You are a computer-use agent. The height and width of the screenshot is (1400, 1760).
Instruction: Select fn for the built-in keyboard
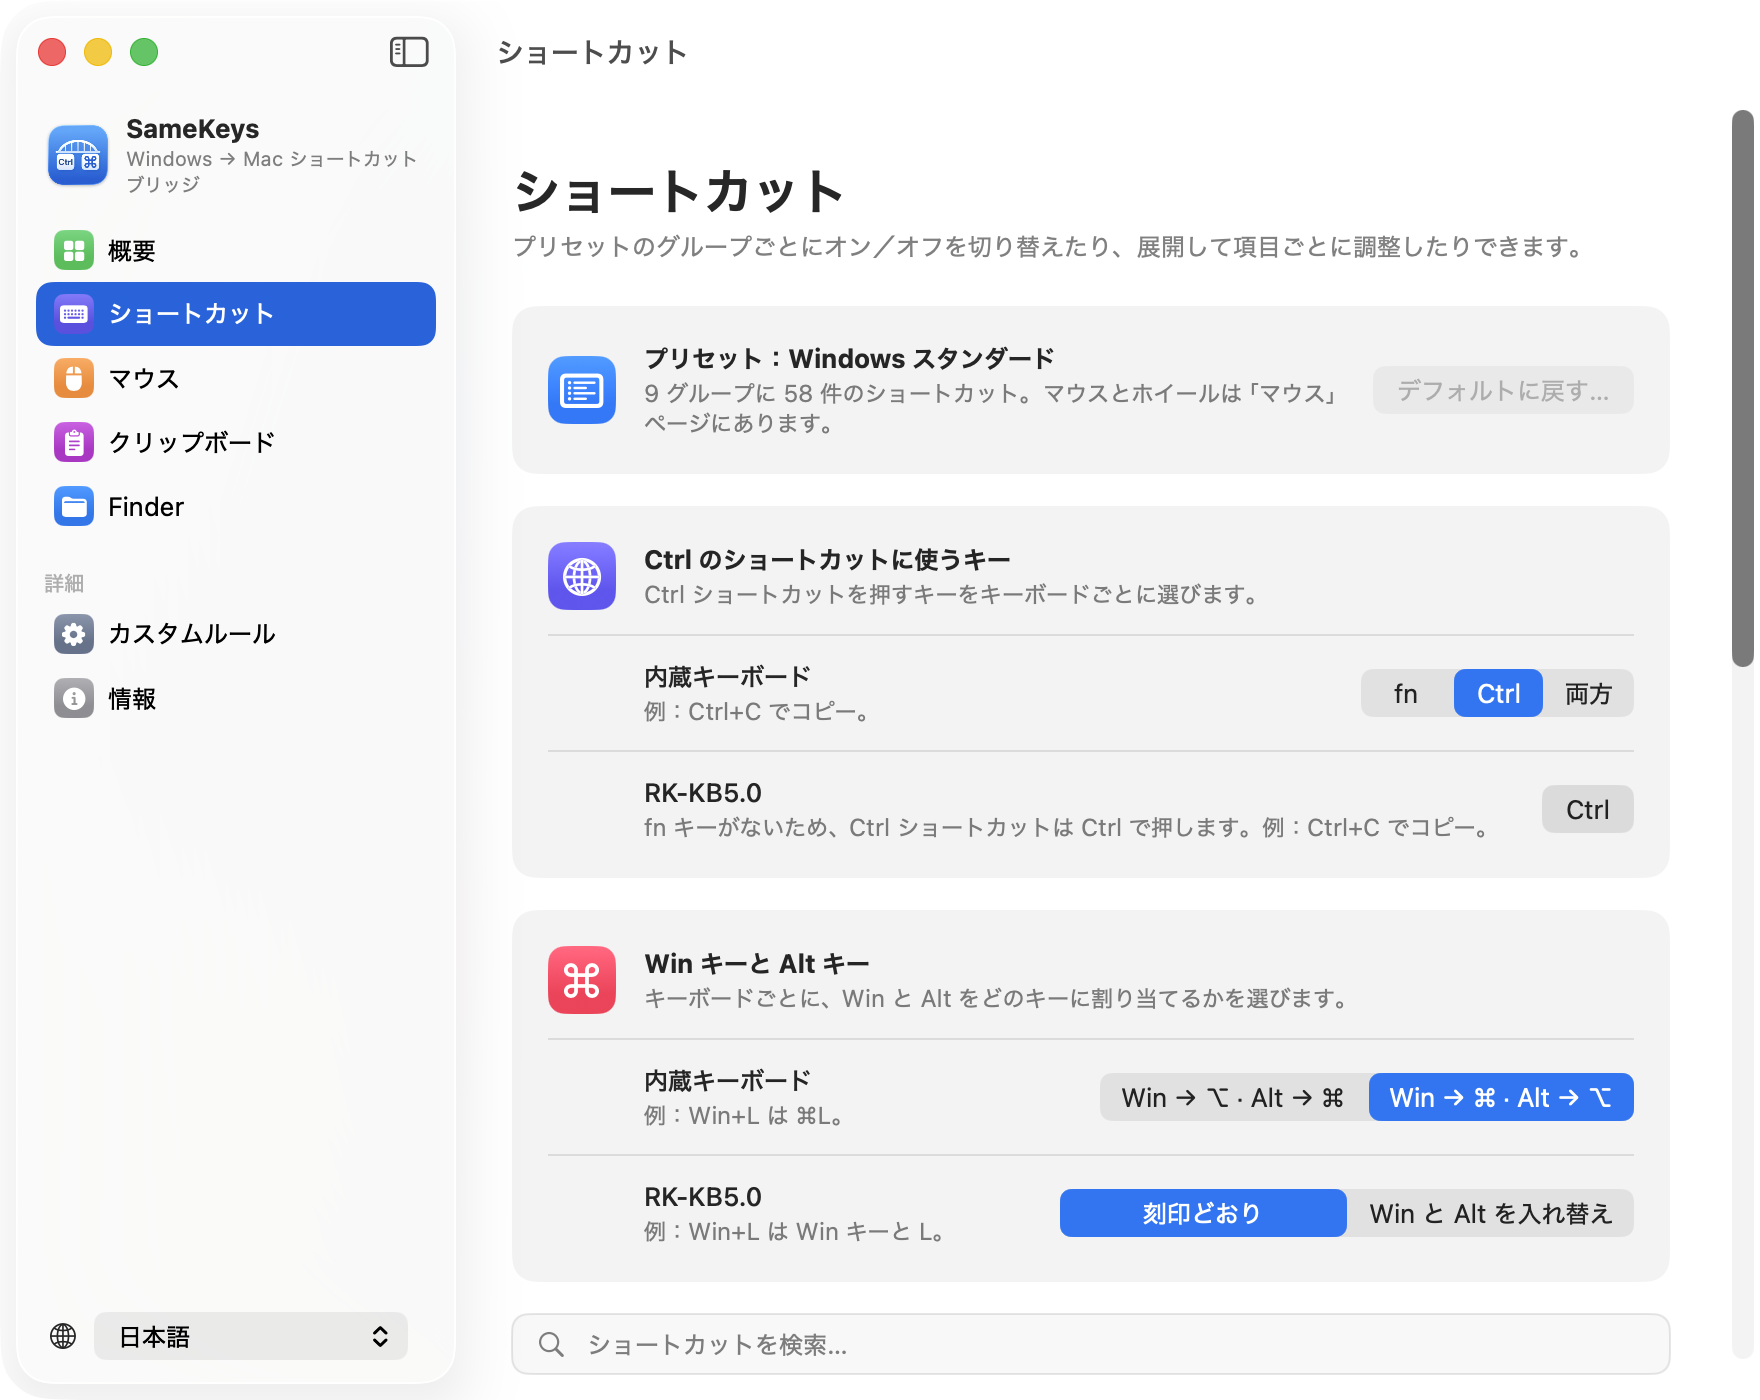click(1406, 693)
